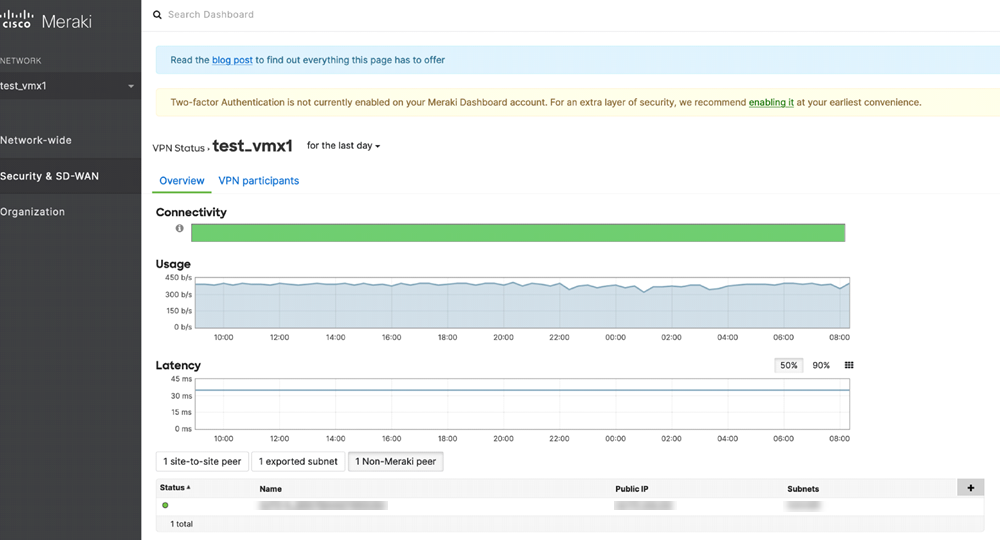The height and width of the screenshot is (540, 1000).
Task: Select 90% latency percentile
Action: pos(821,366)
